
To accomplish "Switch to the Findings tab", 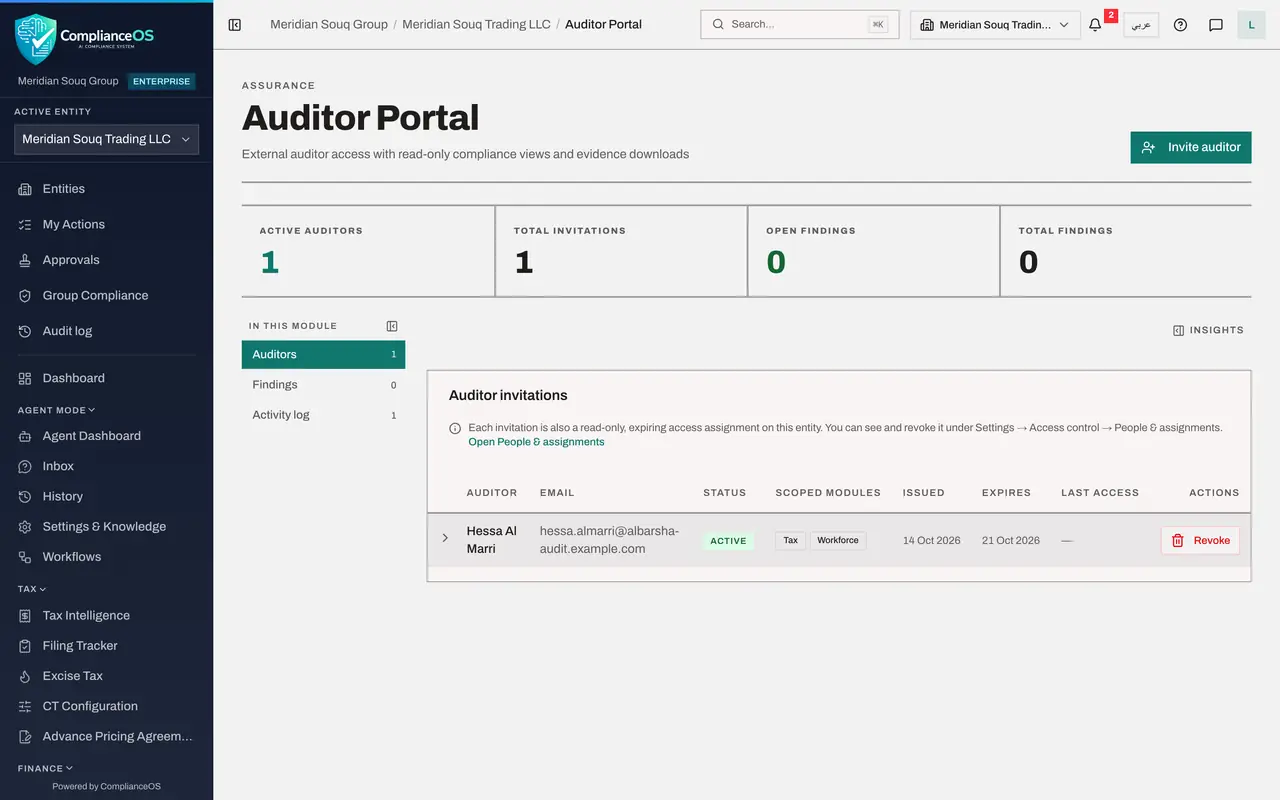I will (x=323, y=384).
